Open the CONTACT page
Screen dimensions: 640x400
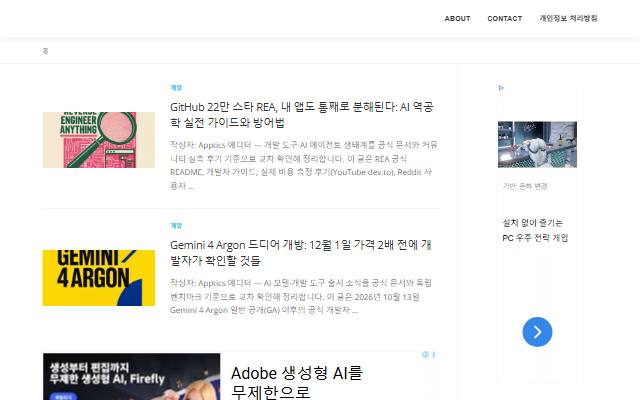[x=504, y=18]
